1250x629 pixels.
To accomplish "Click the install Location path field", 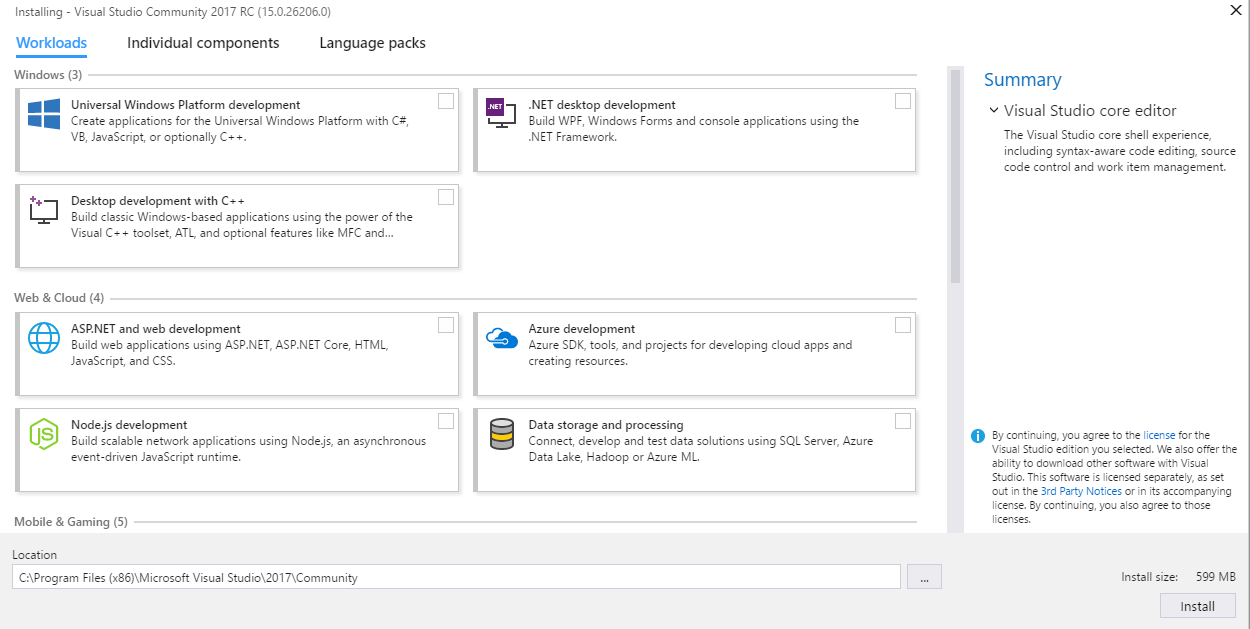I will 457,577.
